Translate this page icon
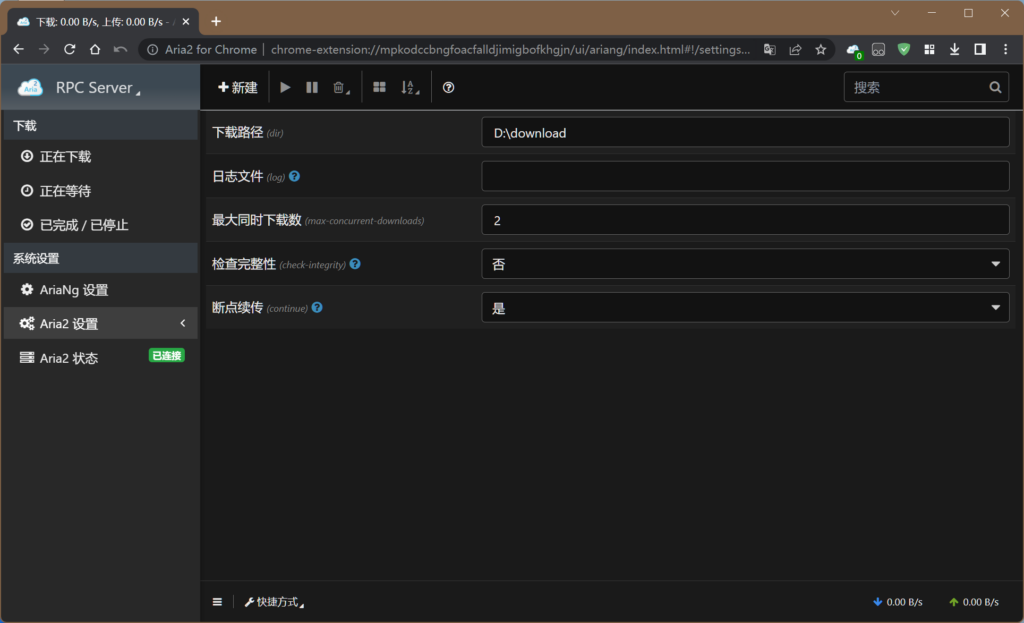 click(769, 50)
